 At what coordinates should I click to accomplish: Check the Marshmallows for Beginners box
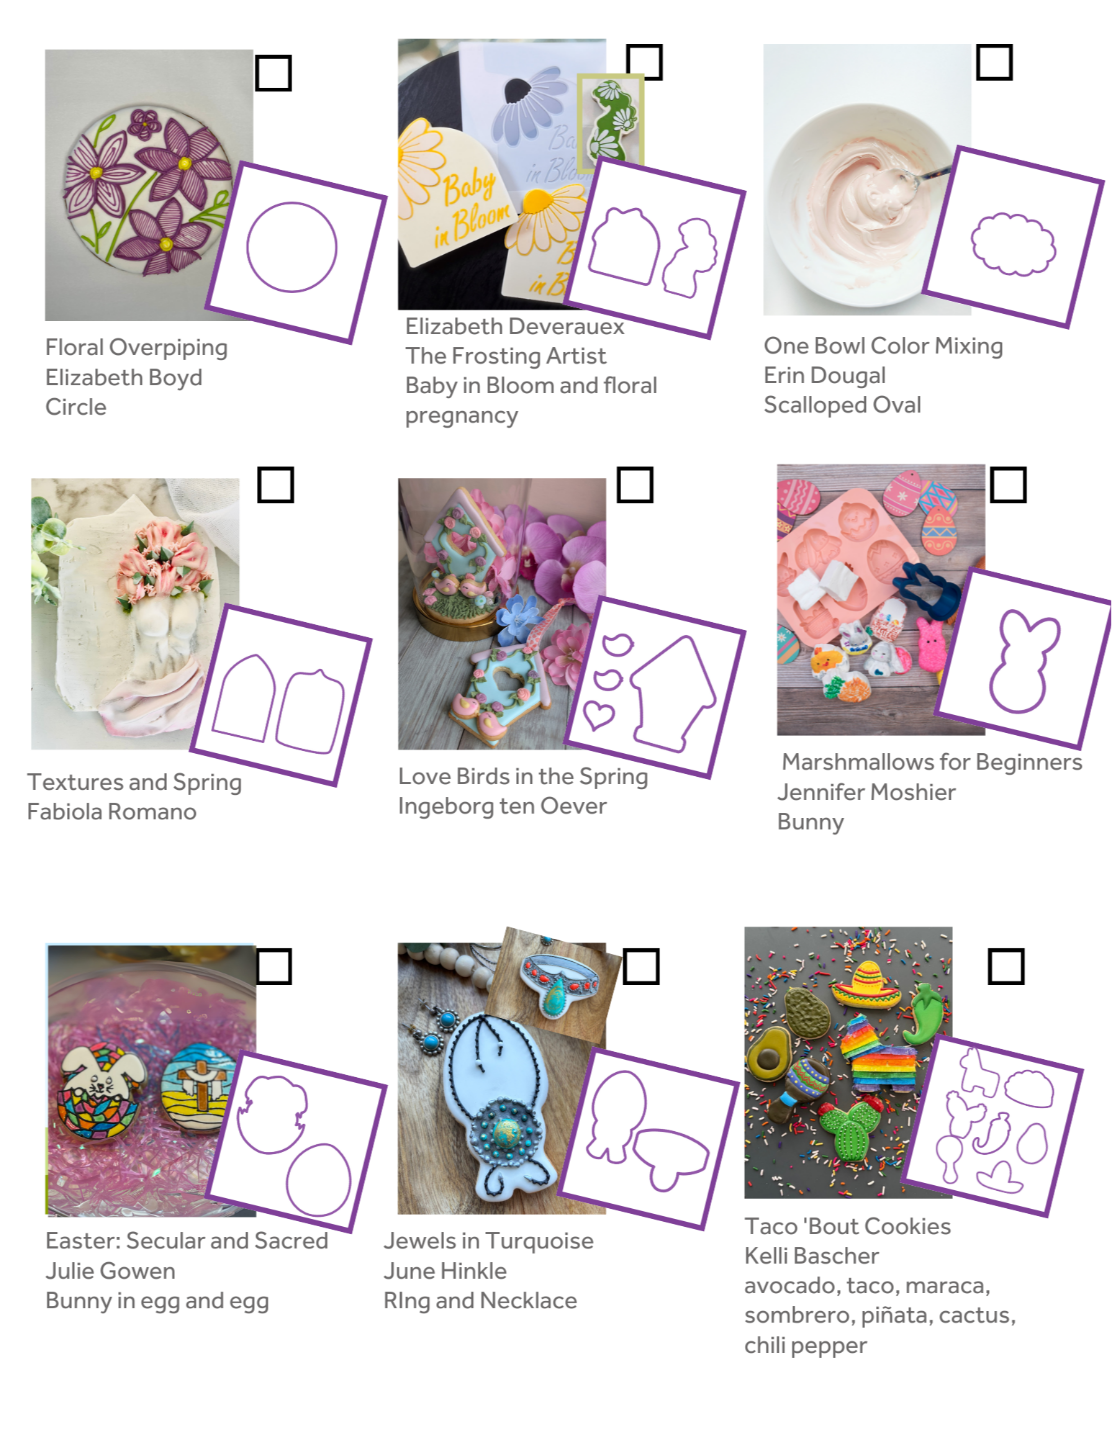(x=1008, y=485)
